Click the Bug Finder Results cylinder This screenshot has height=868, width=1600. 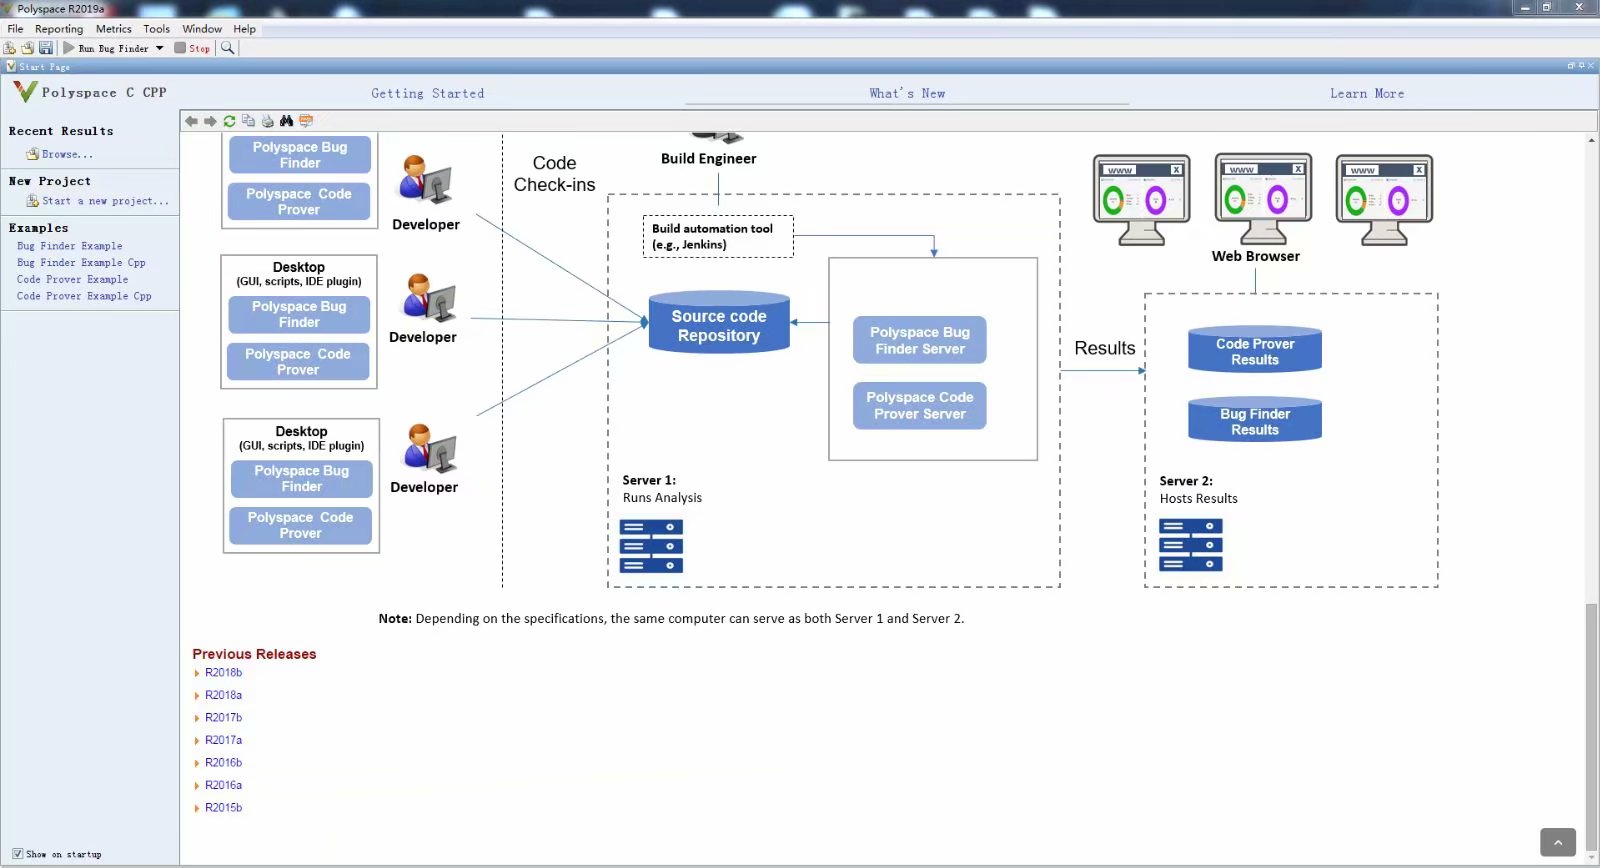coord(1255,419)
